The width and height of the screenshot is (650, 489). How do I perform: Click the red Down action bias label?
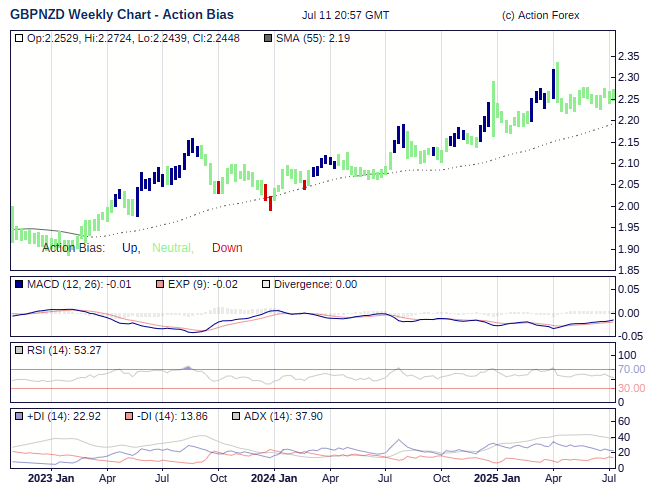coord(227,248)
